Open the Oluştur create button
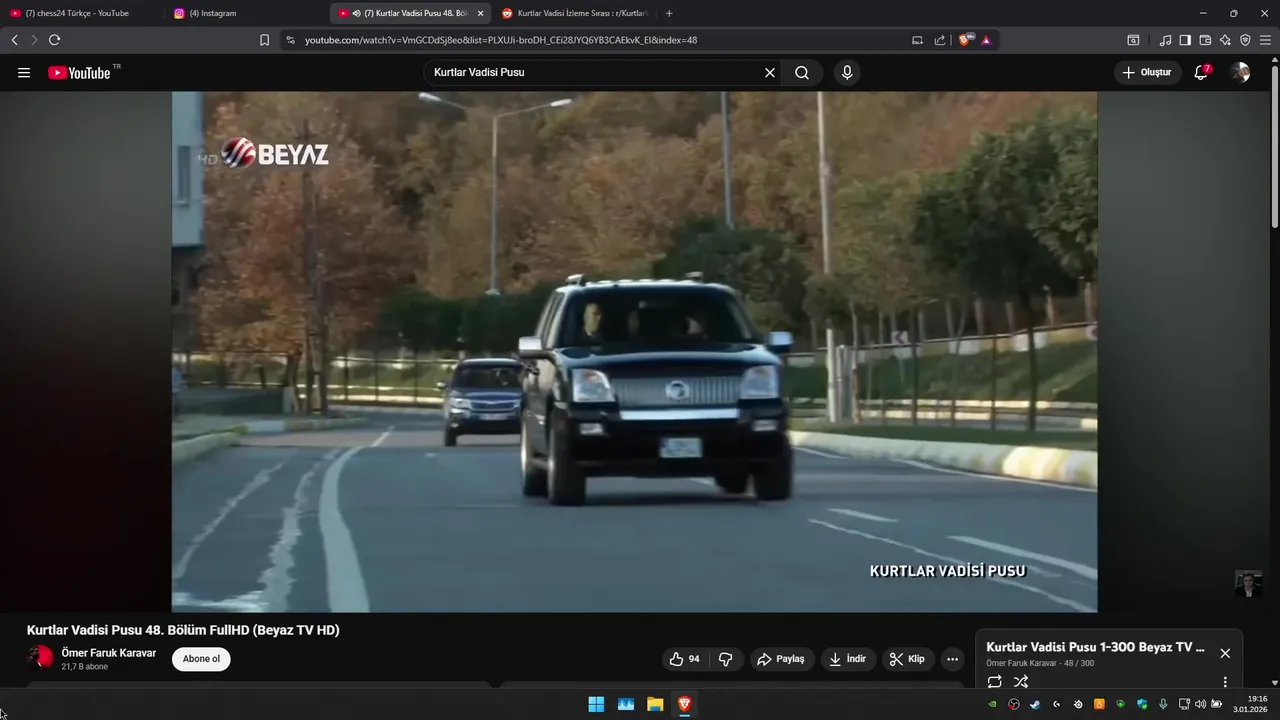The width and height of the screenshot is (1280, 720). pyautogui.click(x=1148, y=73)
